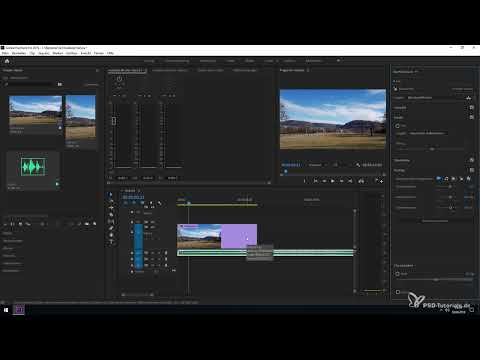Step back one frame in Program Monitor
The width and height of the screenshot is (480, 360).
tap(324, 181)
